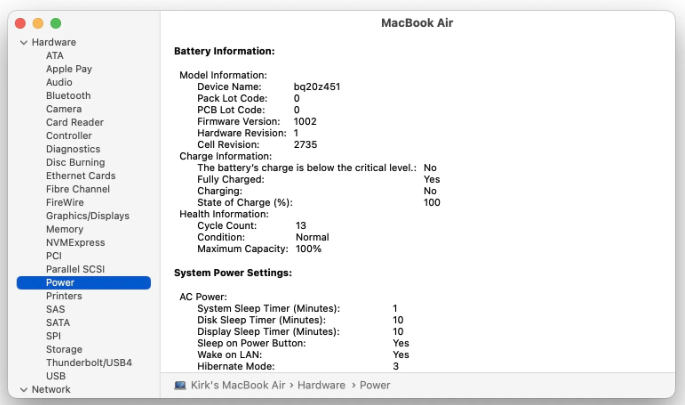
Task: Click the Sleep on Power Button label
Action: (x=251, y=343)
